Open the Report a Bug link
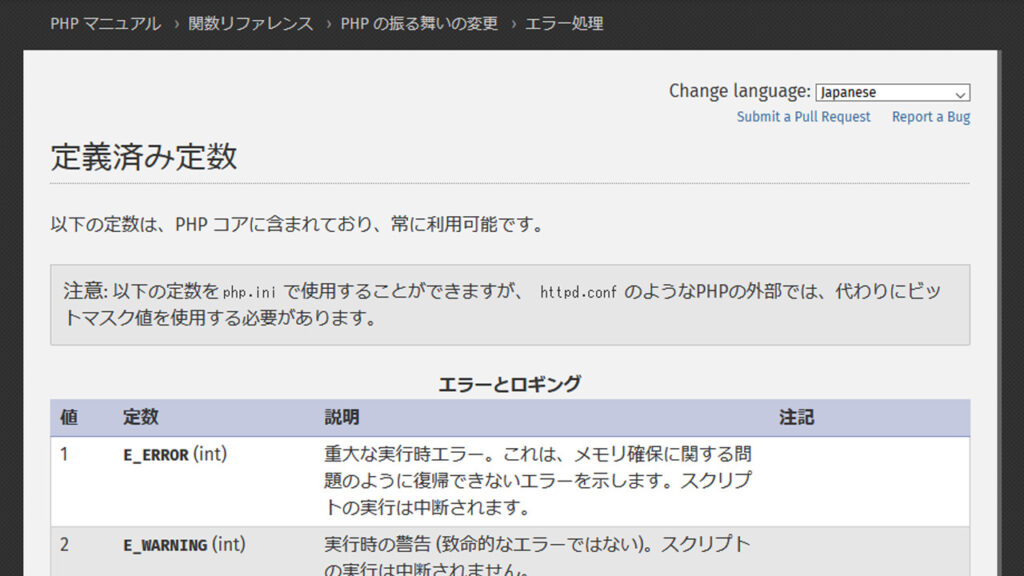This screenshot has height=576, width=1024. pyautogui.click(x=930, y=117)
